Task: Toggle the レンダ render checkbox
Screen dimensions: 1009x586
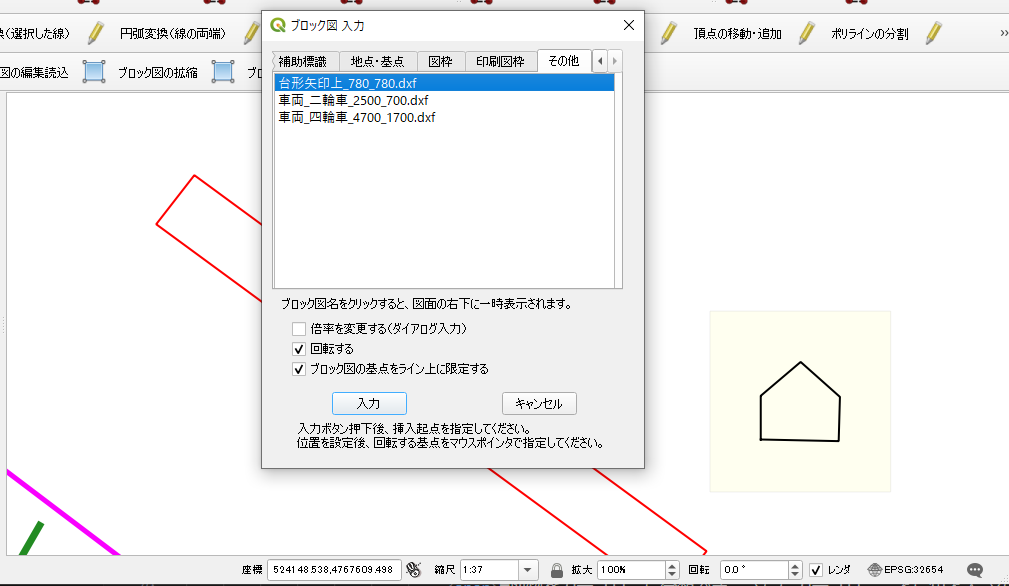Action: (816, 569)
